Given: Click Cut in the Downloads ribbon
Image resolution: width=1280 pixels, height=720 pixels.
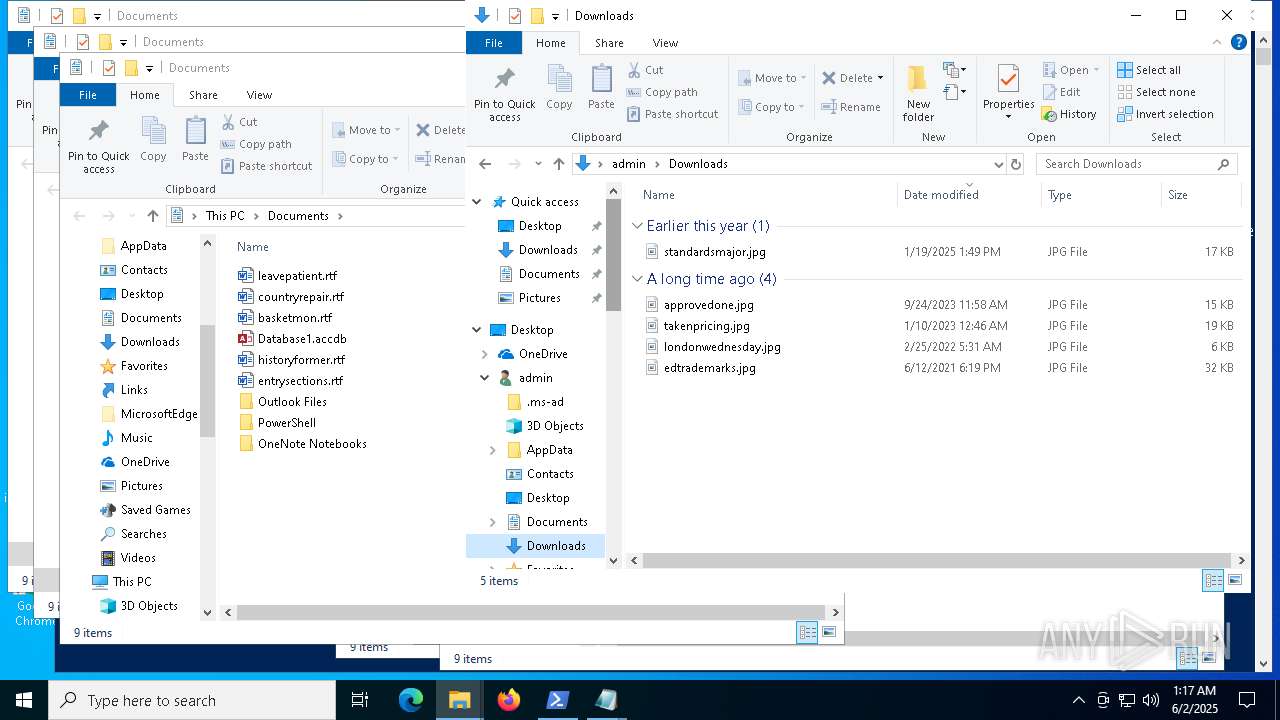Looking at the screenshot, I should [645, 70].
